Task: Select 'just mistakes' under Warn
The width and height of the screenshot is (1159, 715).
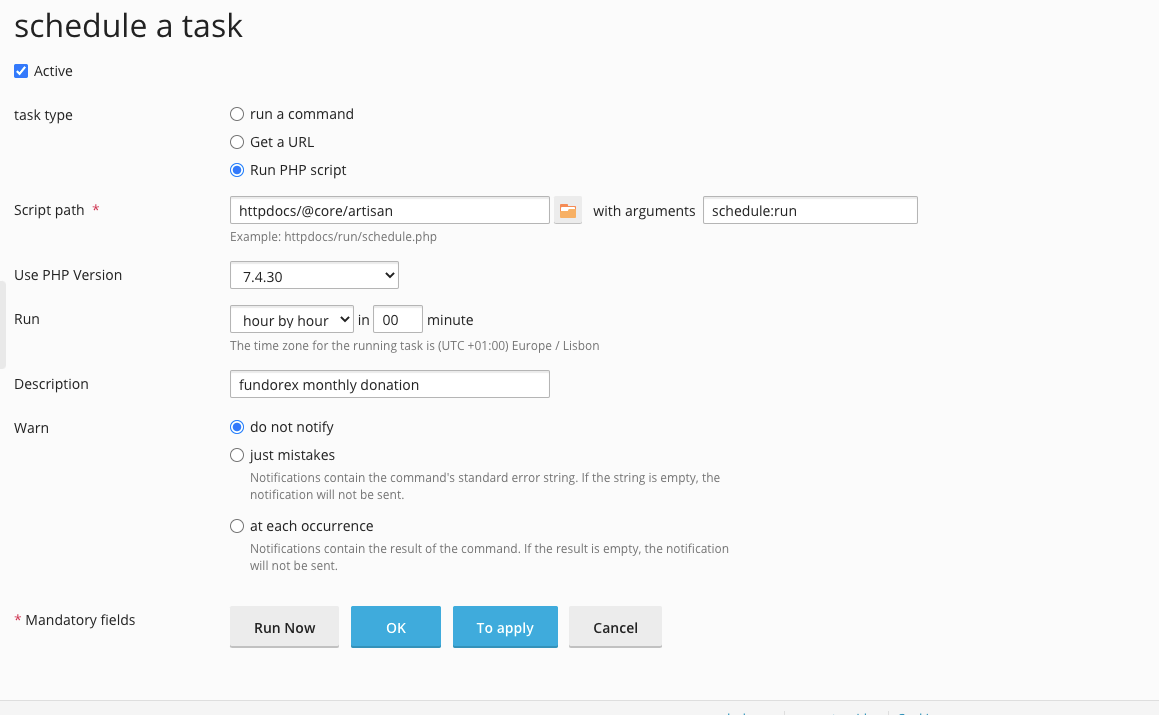Action: point(236,454)
